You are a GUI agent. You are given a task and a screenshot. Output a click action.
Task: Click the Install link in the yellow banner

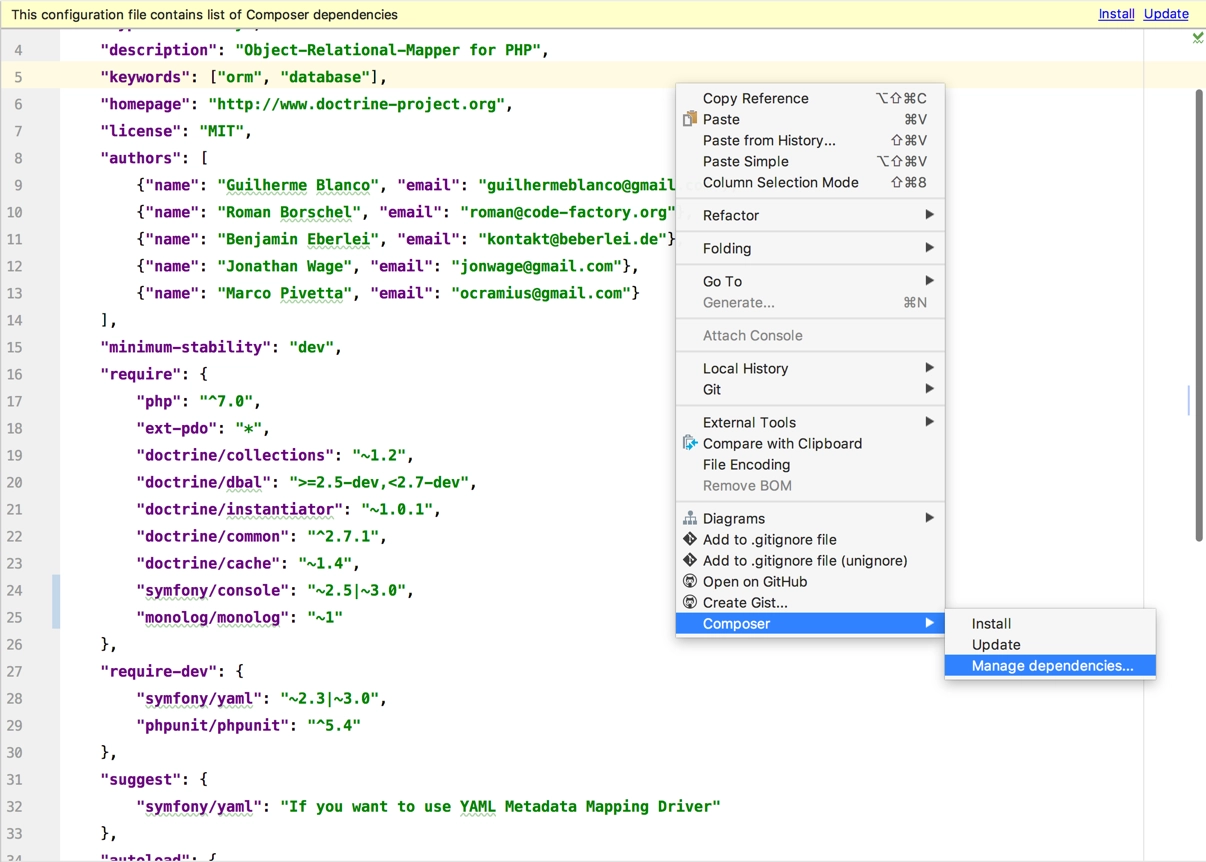[x=1116, y=14]
